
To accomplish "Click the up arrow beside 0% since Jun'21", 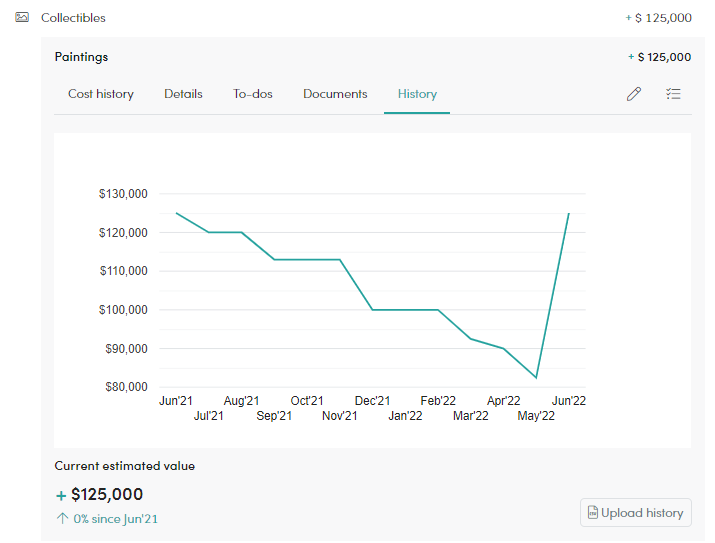I will (62, 518).
